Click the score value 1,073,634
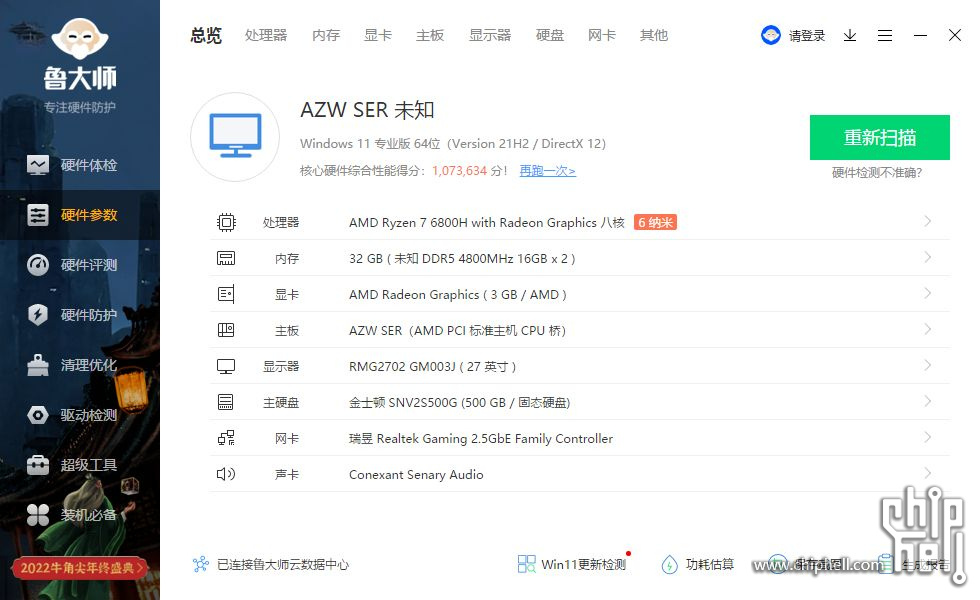 click(459, 171)
